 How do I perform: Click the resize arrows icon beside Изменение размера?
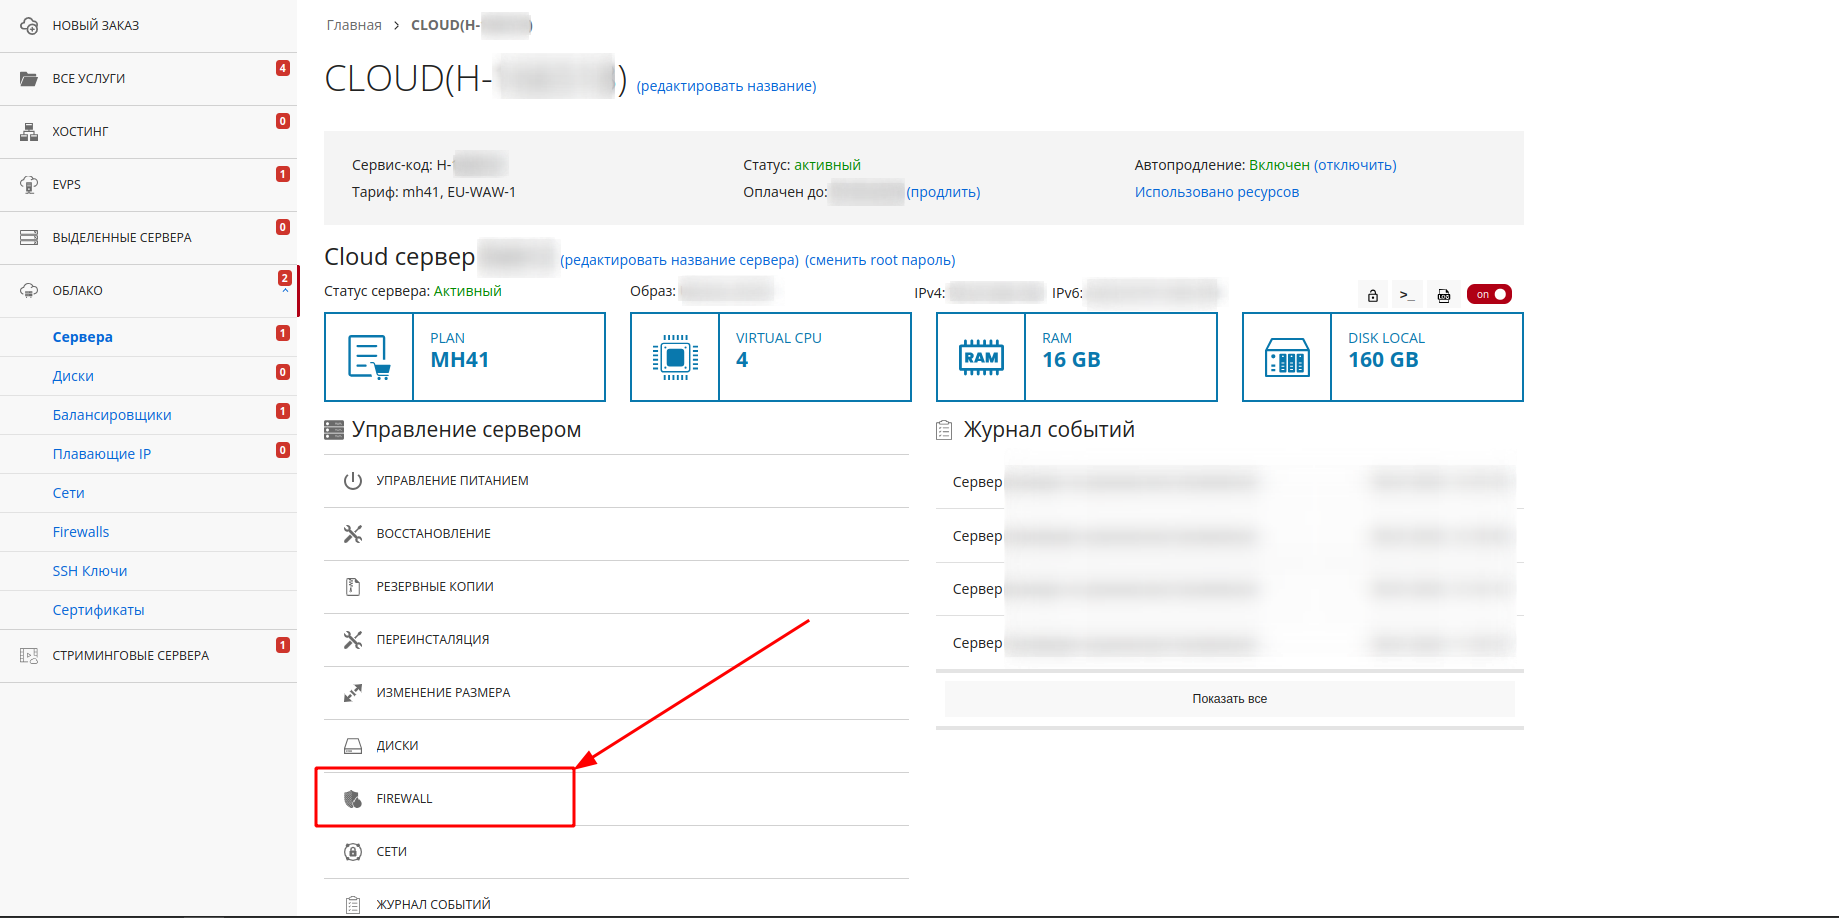pos(353,693)
